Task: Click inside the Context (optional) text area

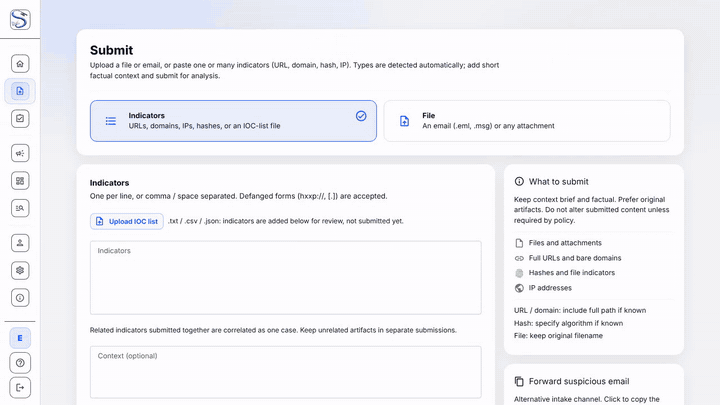Action: click(286, 372)
